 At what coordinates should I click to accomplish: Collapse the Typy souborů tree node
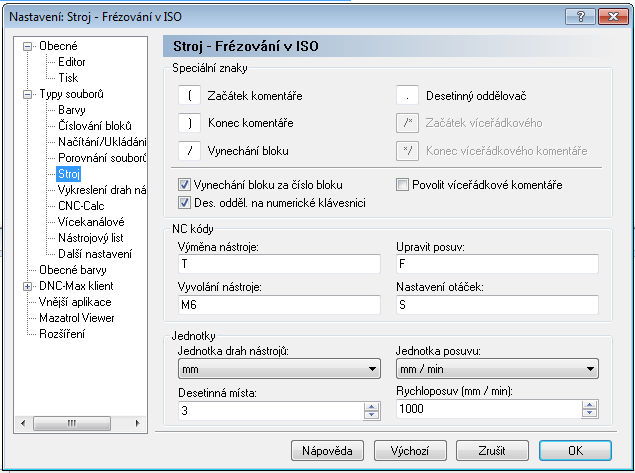coord(27,94)
